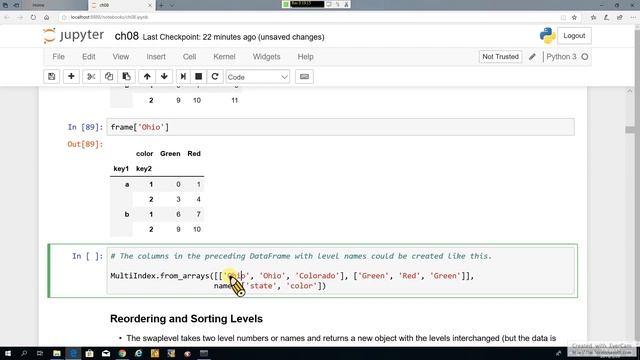Insert a cell below with plus icon

coord(71,76)
